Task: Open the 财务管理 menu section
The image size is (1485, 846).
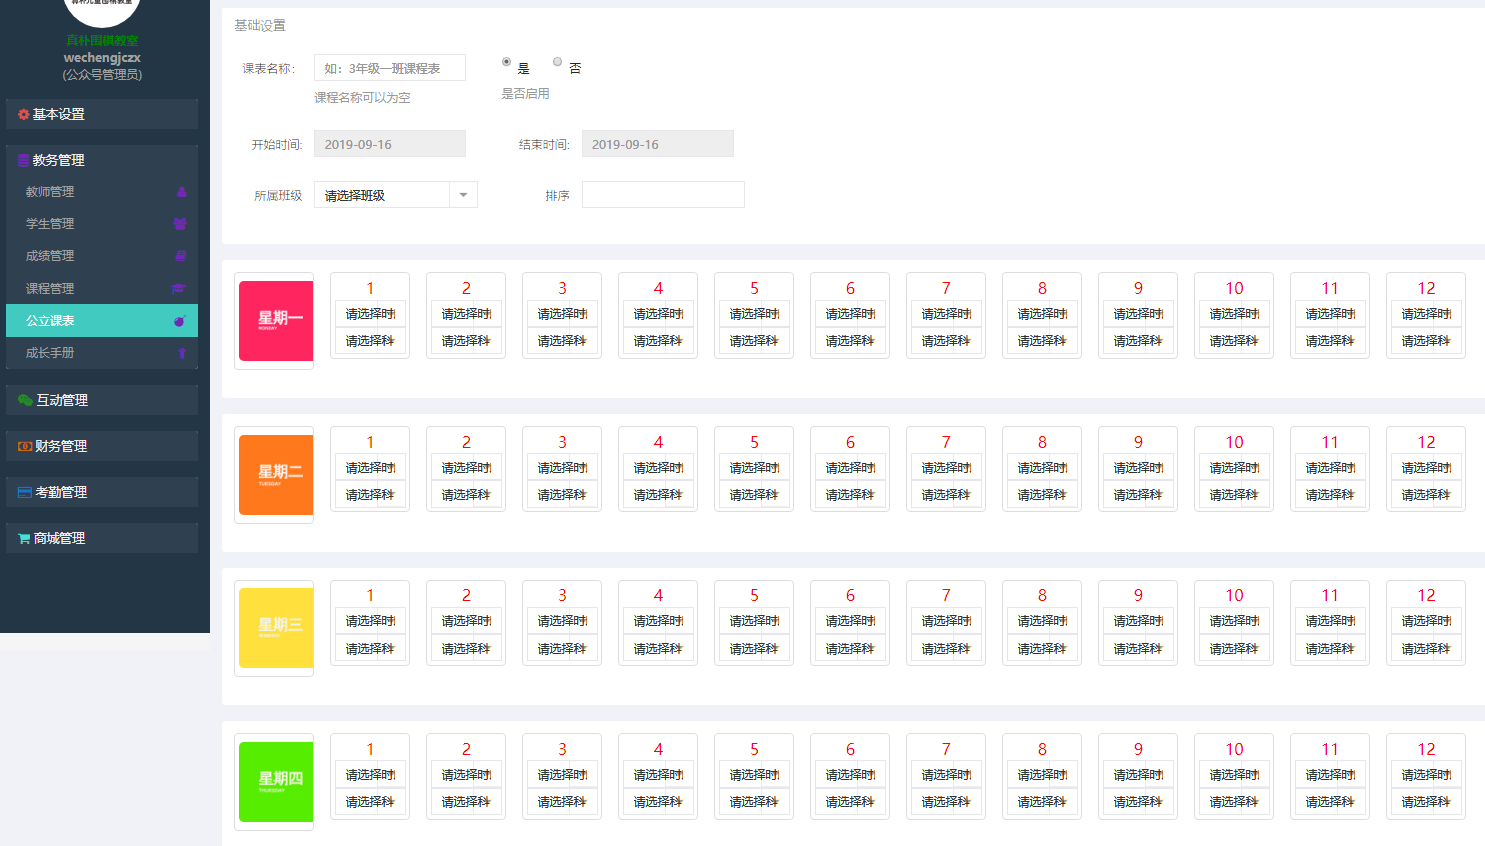Action: tap(102, 446)
